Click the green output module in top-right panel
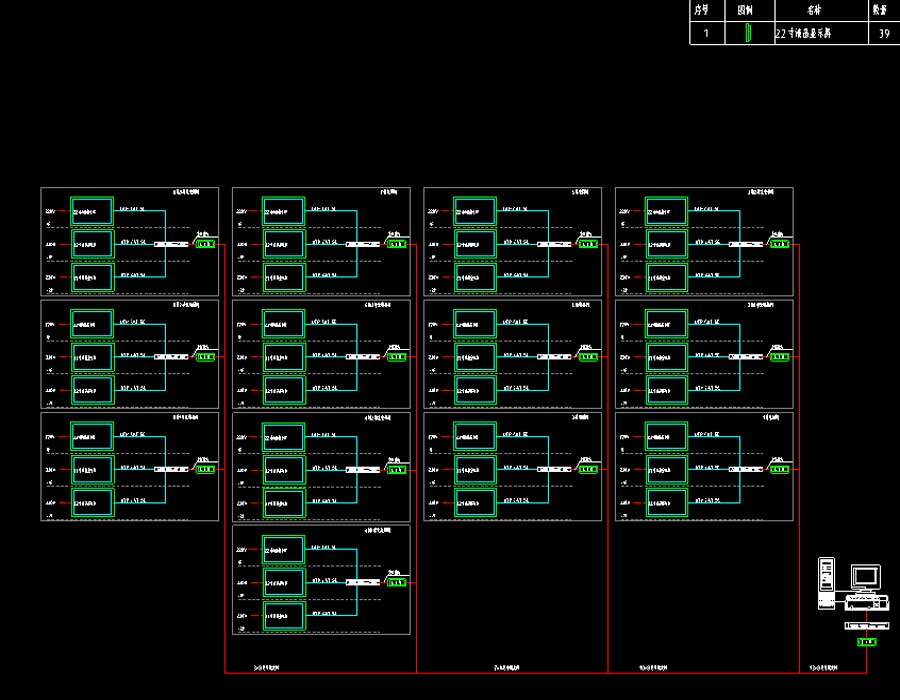This screenshot has width=900, height=700. point(779,244)
